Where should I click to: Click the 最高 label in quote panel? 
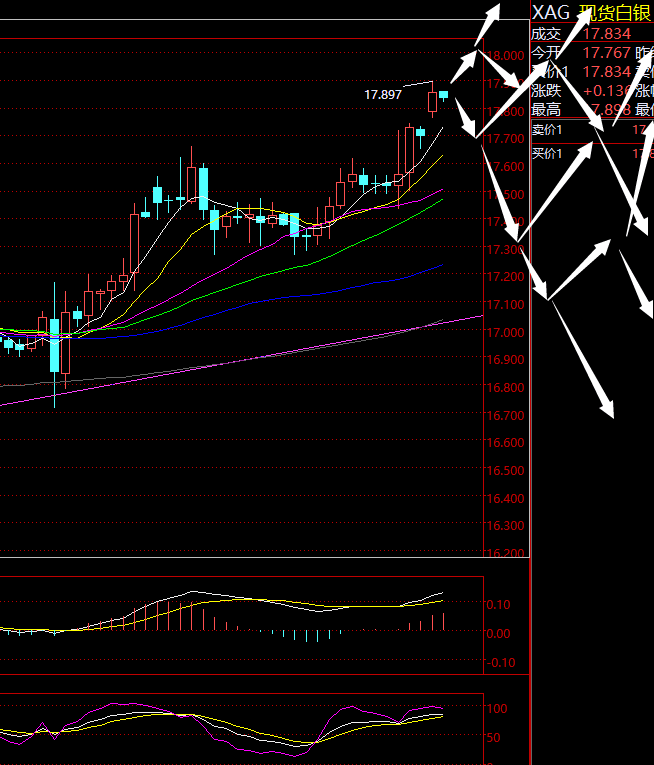click(x=546, y=110)
